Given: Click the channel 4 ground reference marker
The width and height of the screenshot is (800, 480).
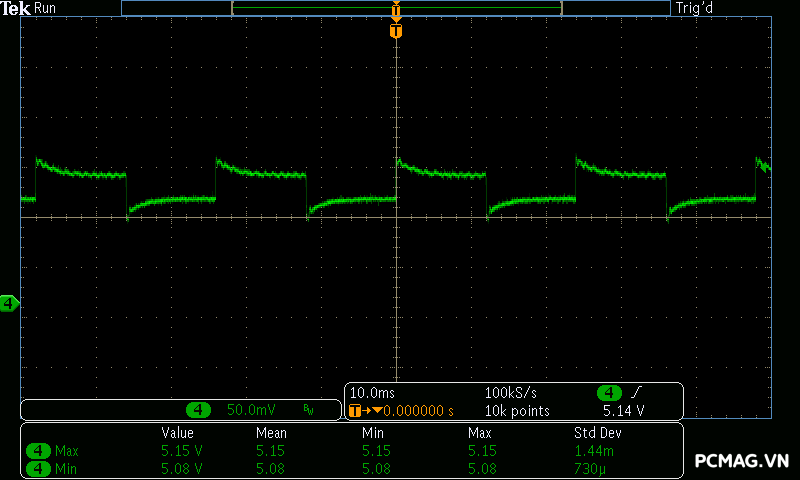Looking at the screenshot, I should (x=9, y=303).
